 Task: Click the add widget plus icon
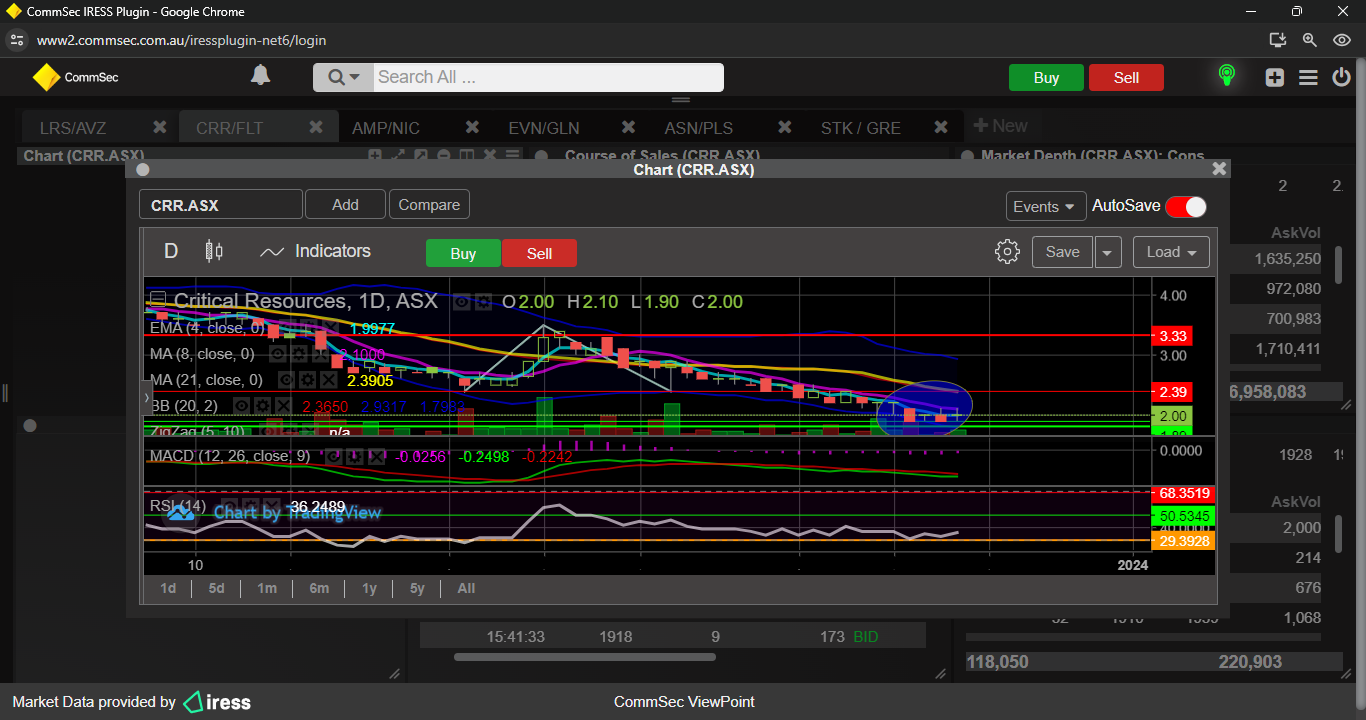tap(1274, 77)
